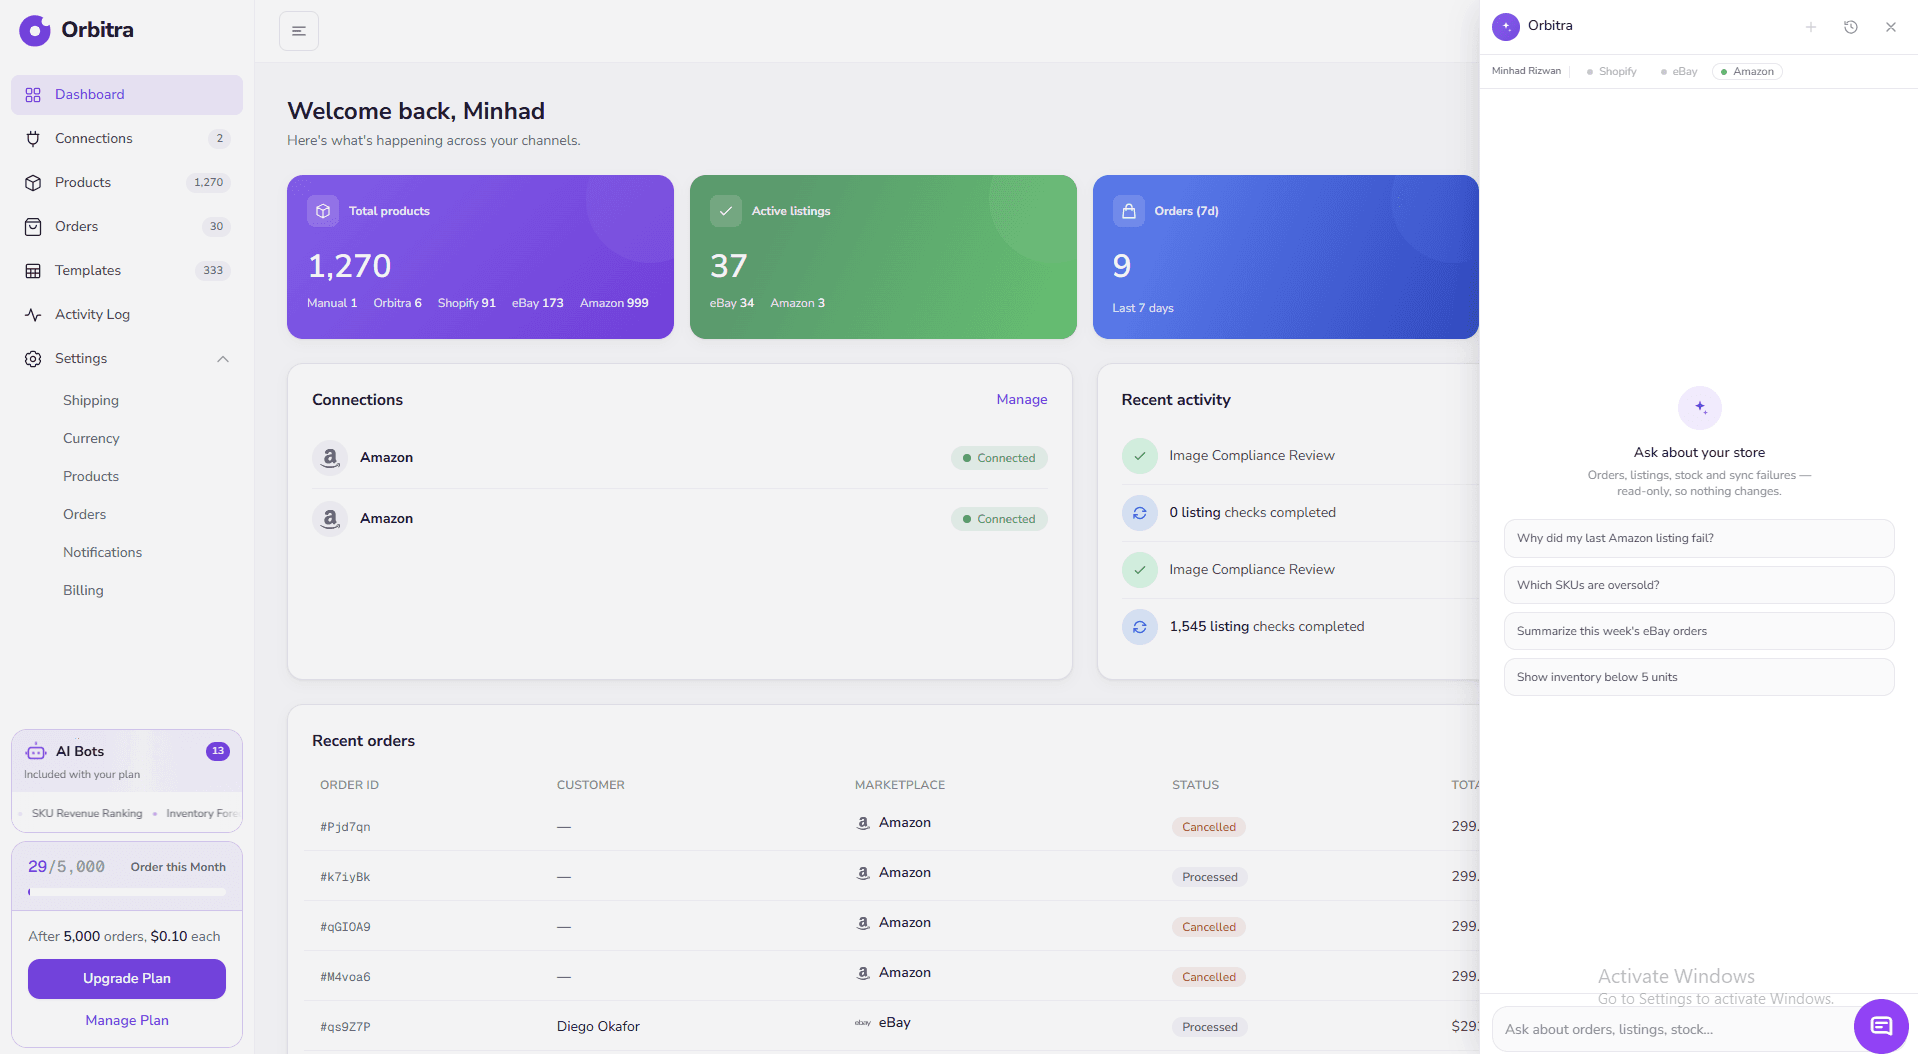Open Shipping settings

point(91,400)
